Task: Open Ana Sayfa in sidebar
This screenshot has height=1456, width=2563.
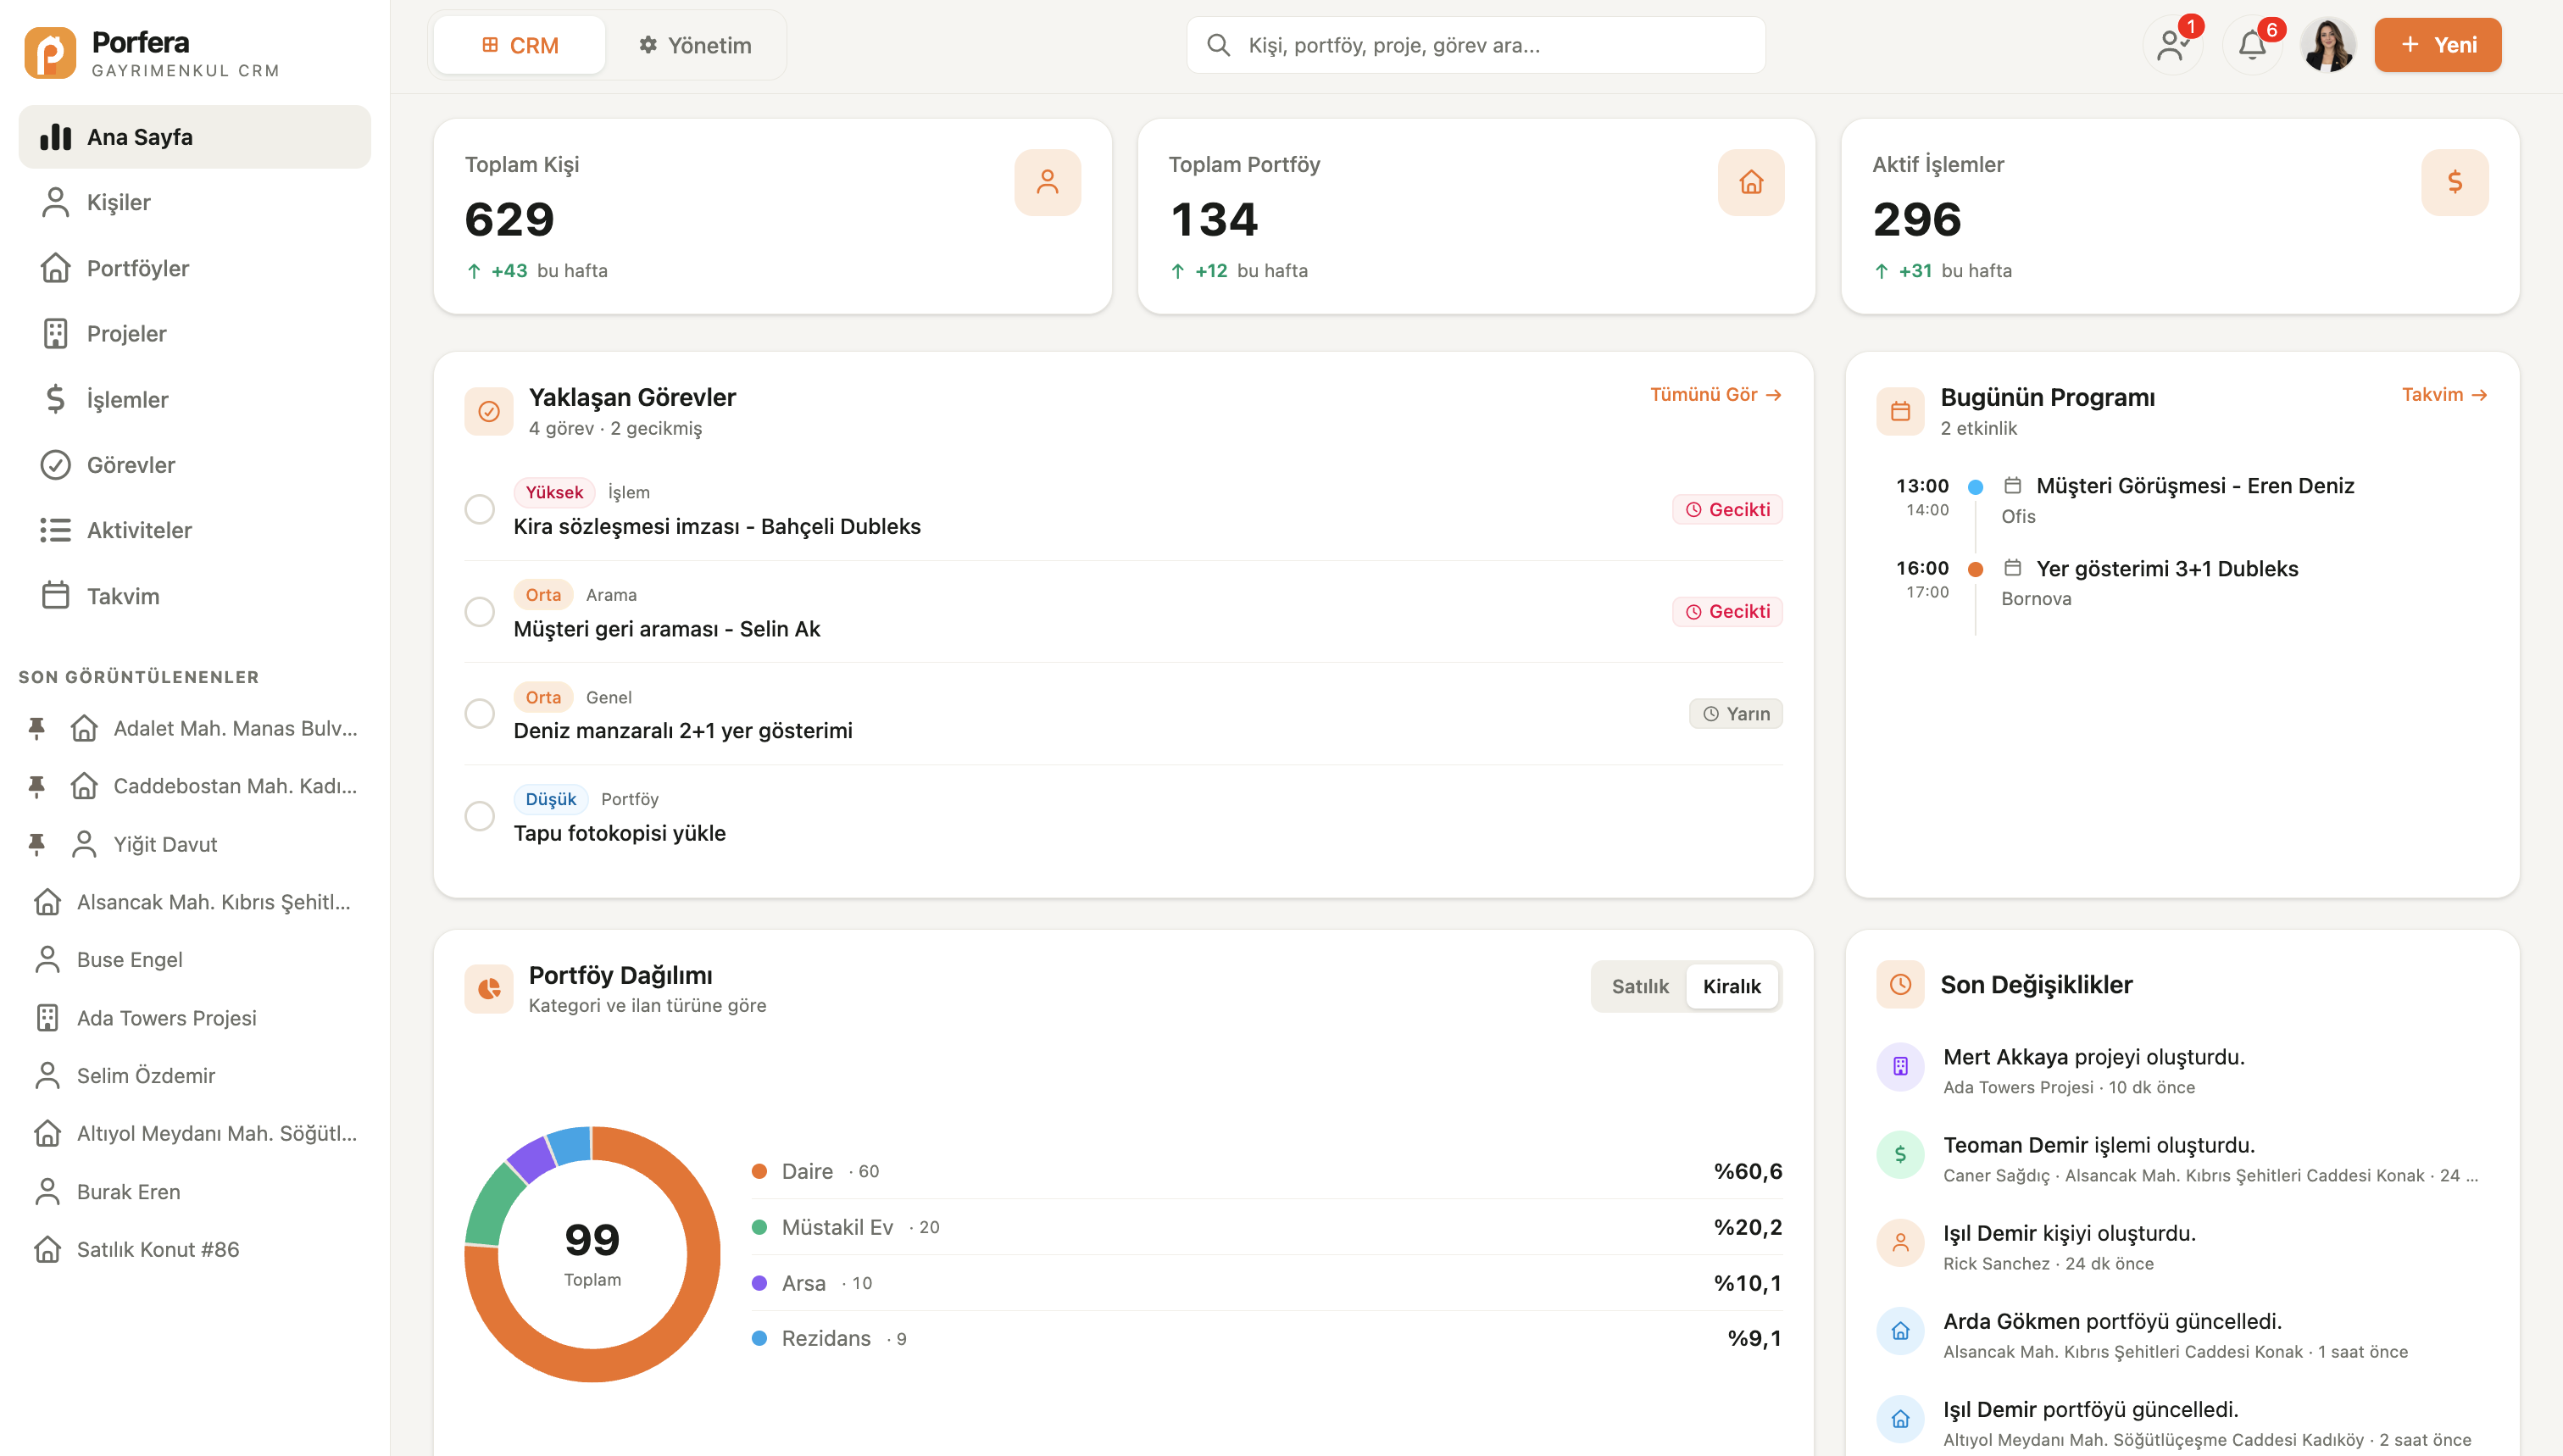Action: point(195,137)
